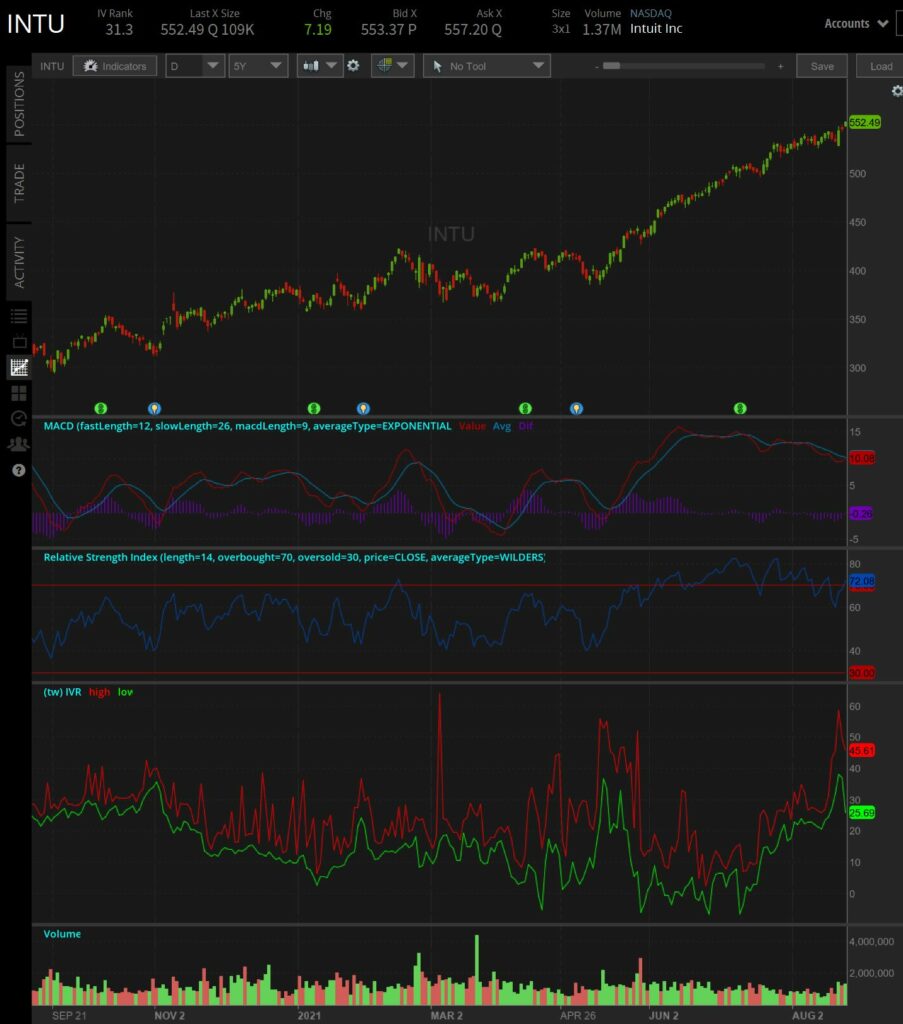
Task: Click the NASDAQ exchange label
Action: click(x=650, y=13)
